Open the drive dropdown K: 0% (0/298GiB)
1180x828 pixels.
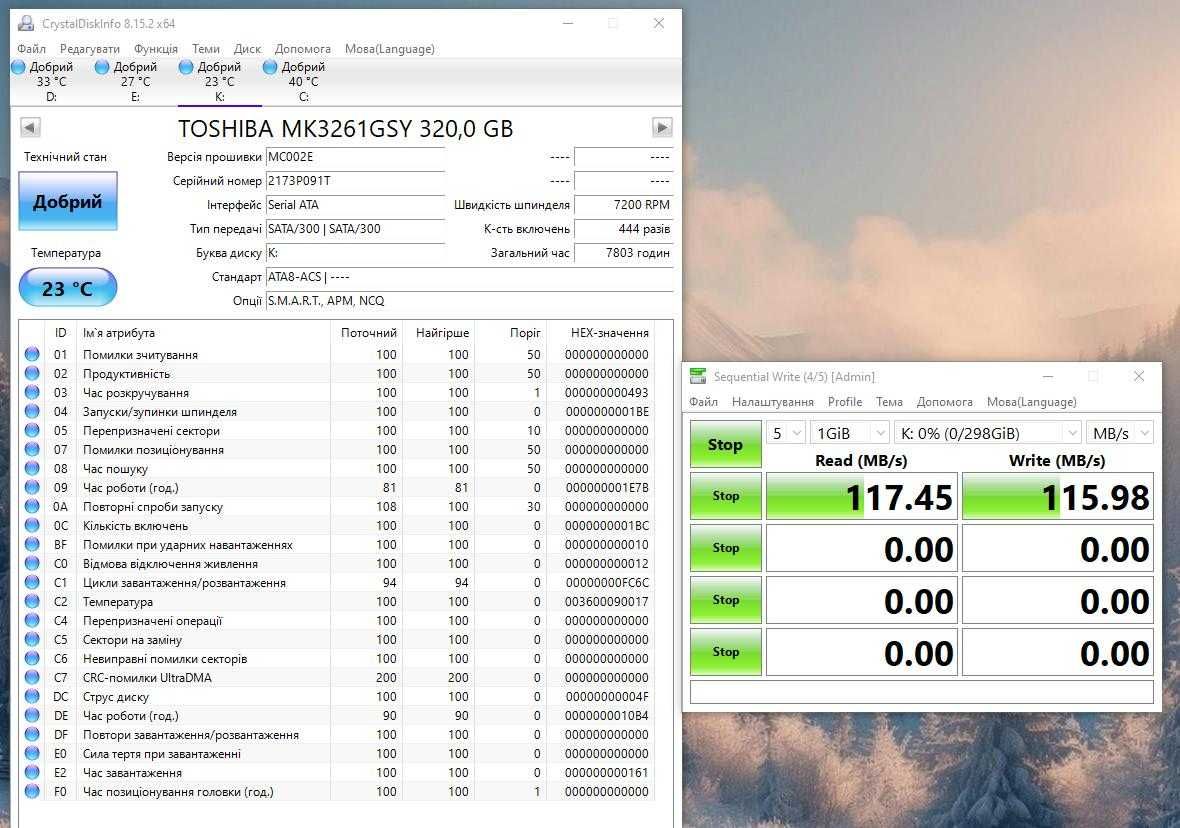(988, 433)
